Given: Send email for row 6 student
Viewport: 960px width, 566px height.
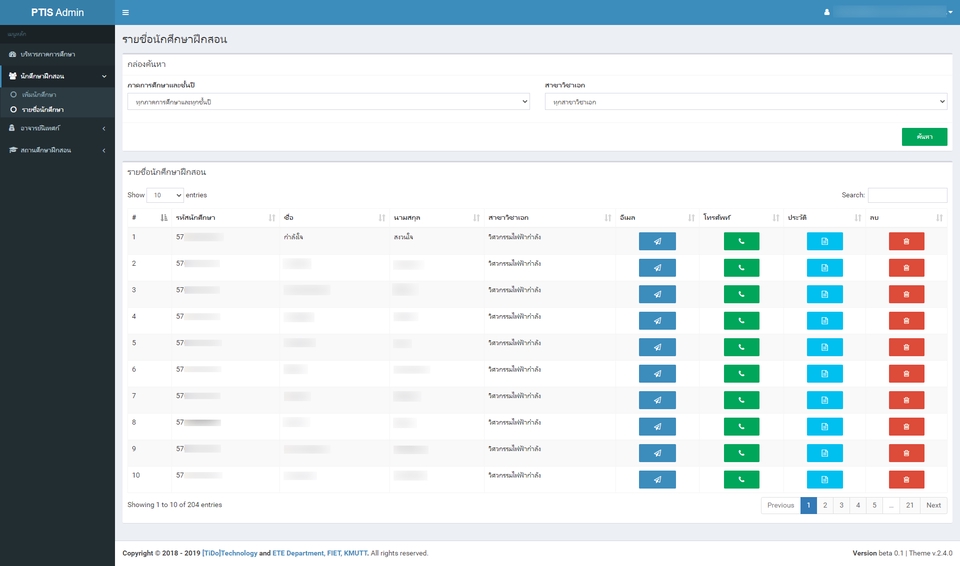Looking at the screenshot, I should 657,374.
